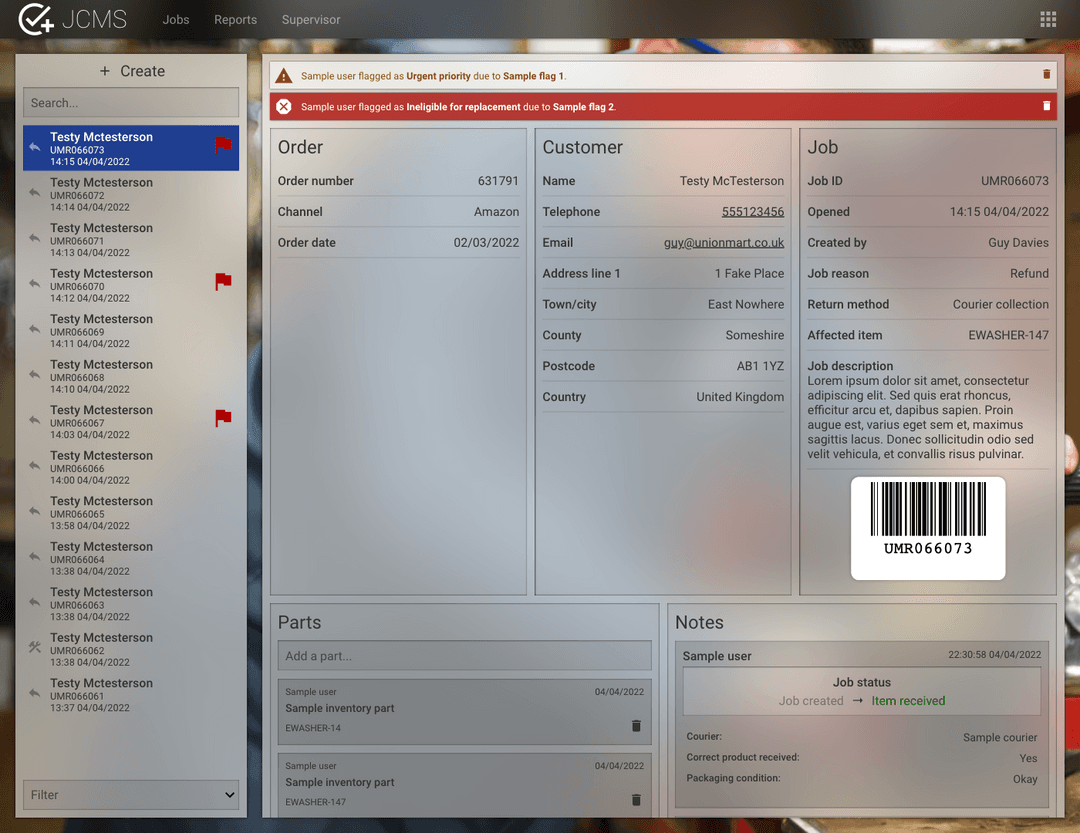Viewport: 1080px width, 833px height.
Task: Click the note timestamp 22:30:58 04/04/2022
Action: point(994,655)
